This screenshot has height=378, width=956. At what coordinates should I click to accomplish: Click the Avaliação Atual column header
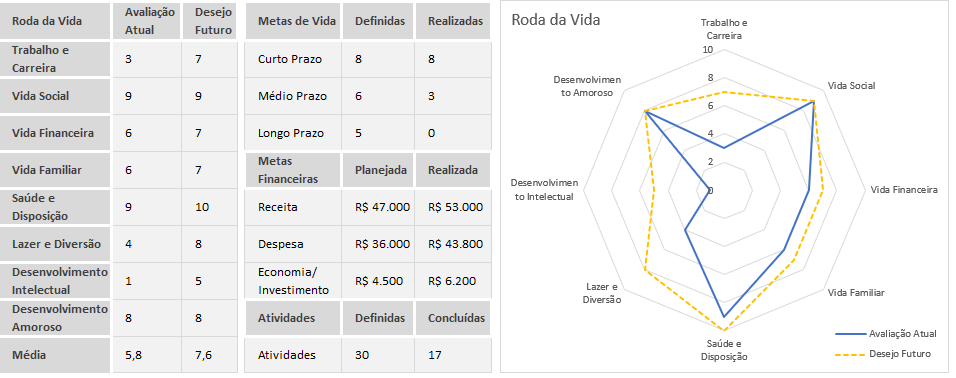tap(147, 21)
